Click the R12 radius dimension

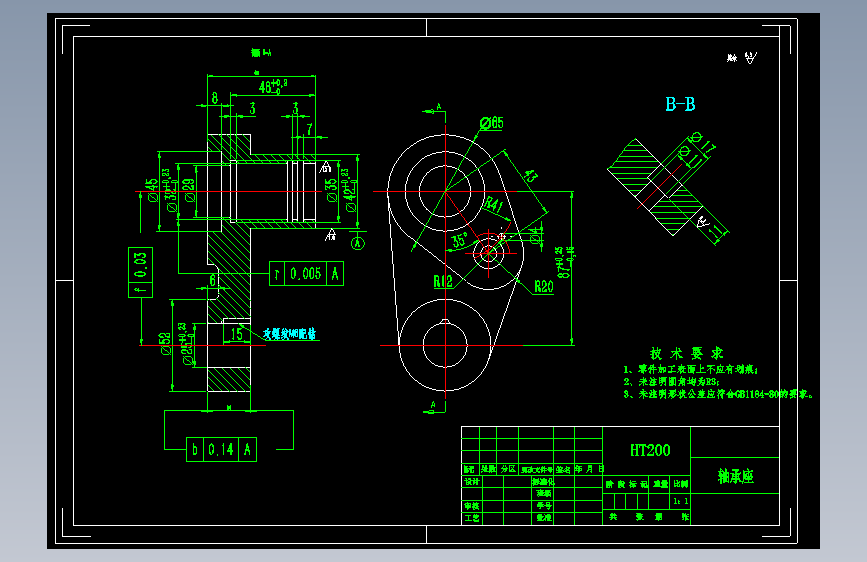[442, 282]
